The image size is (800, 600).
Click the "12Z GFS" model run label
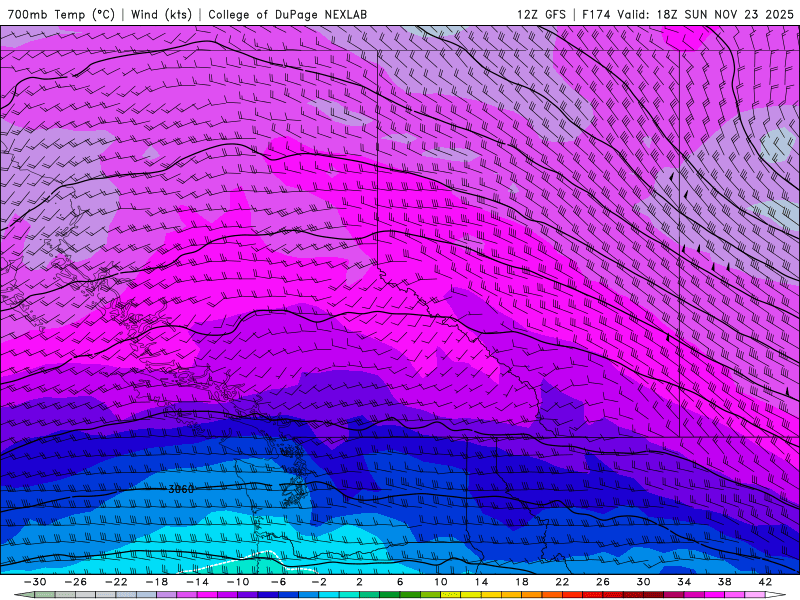(x=541, y=14)
